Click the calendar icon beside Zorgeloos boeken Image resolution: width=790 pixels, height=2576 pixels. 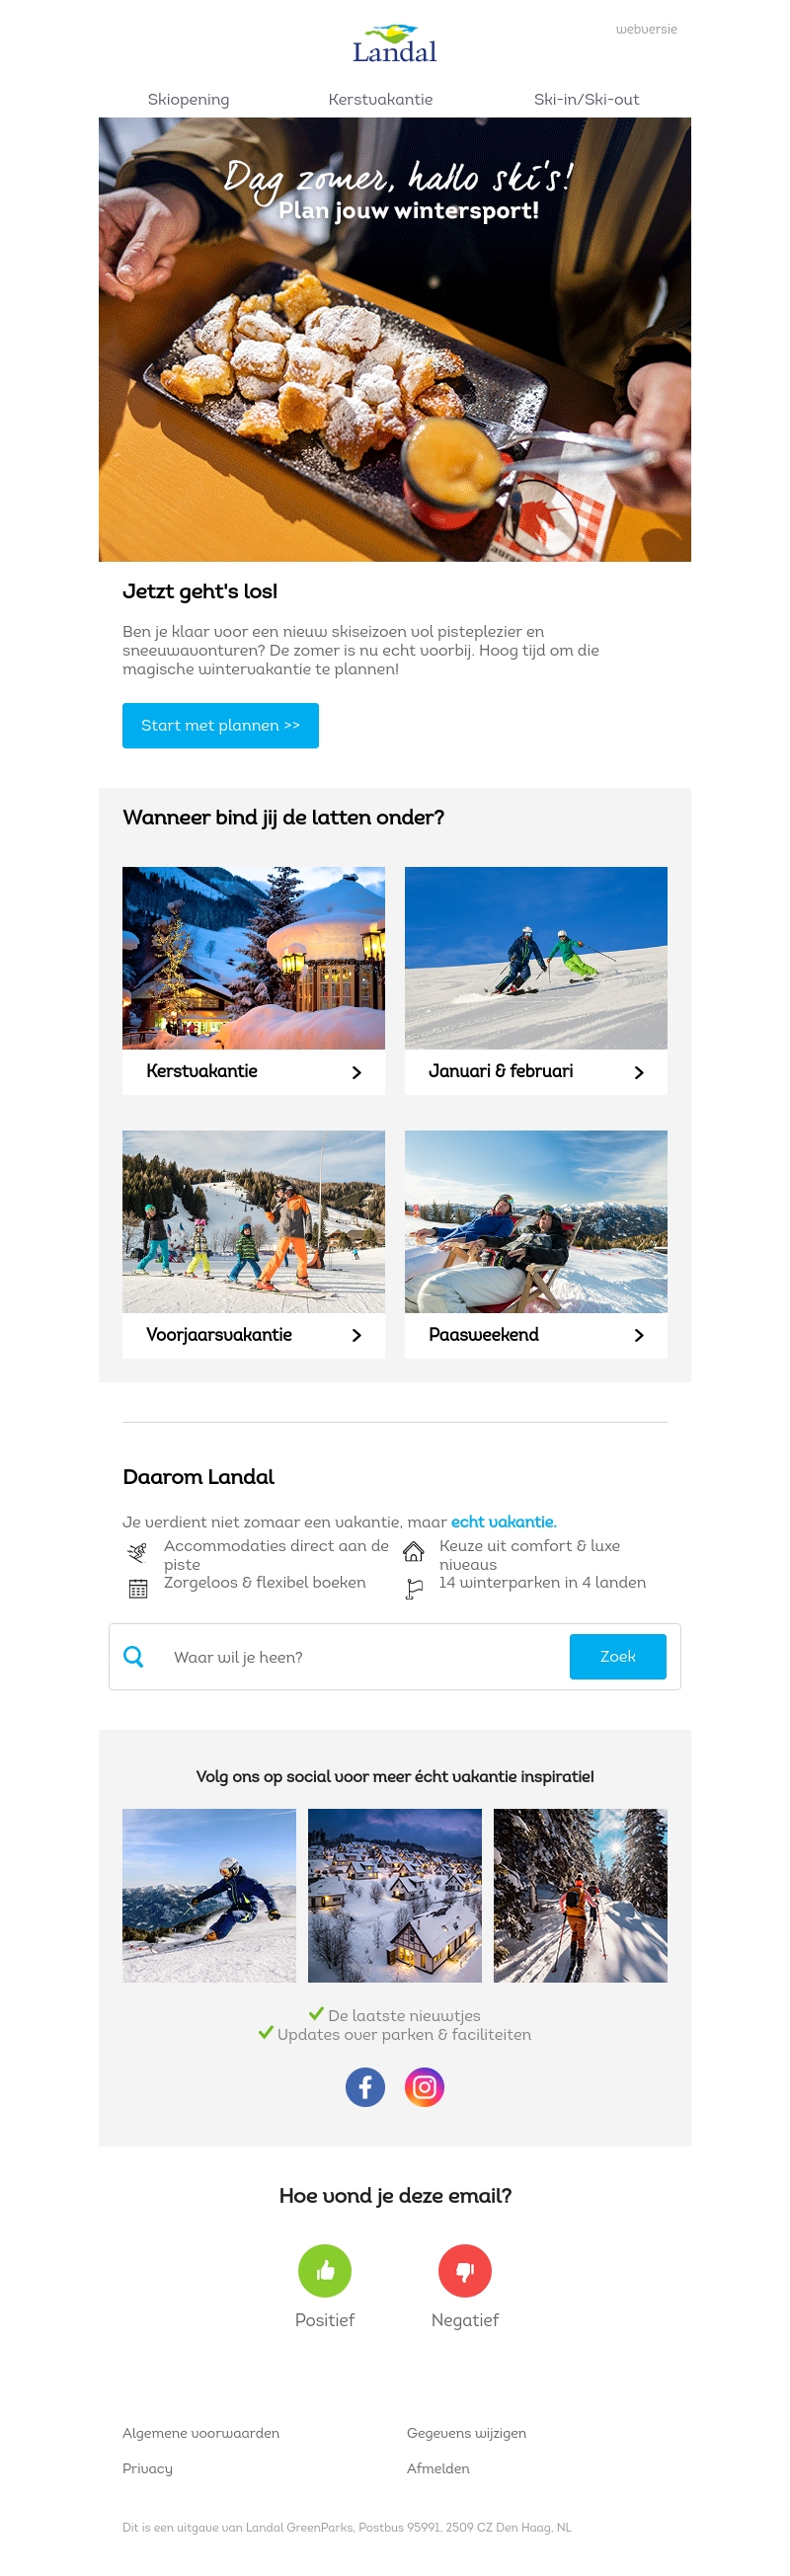(x=138, y=1588)
